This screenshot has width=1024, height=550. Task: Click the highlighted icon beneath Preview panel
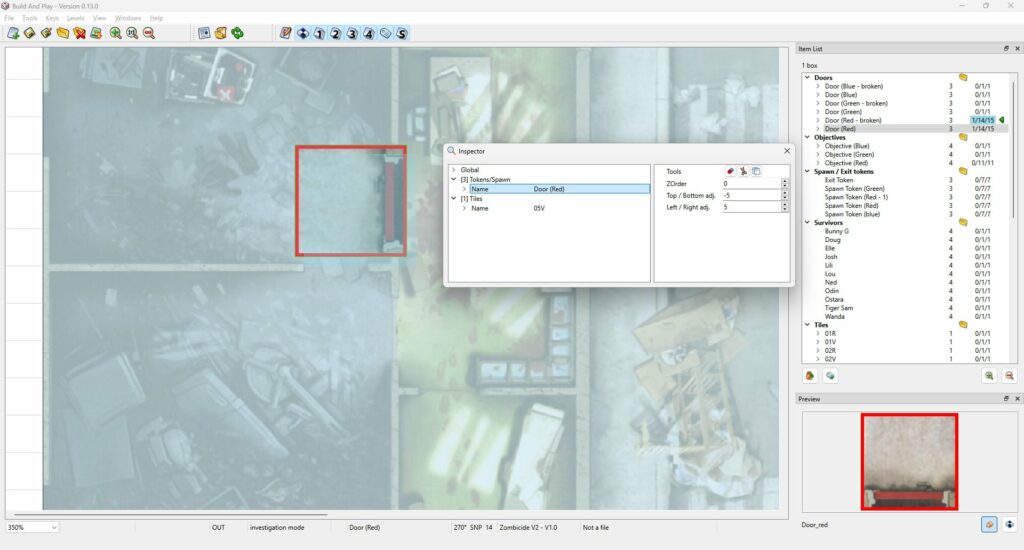coord(989,525)
